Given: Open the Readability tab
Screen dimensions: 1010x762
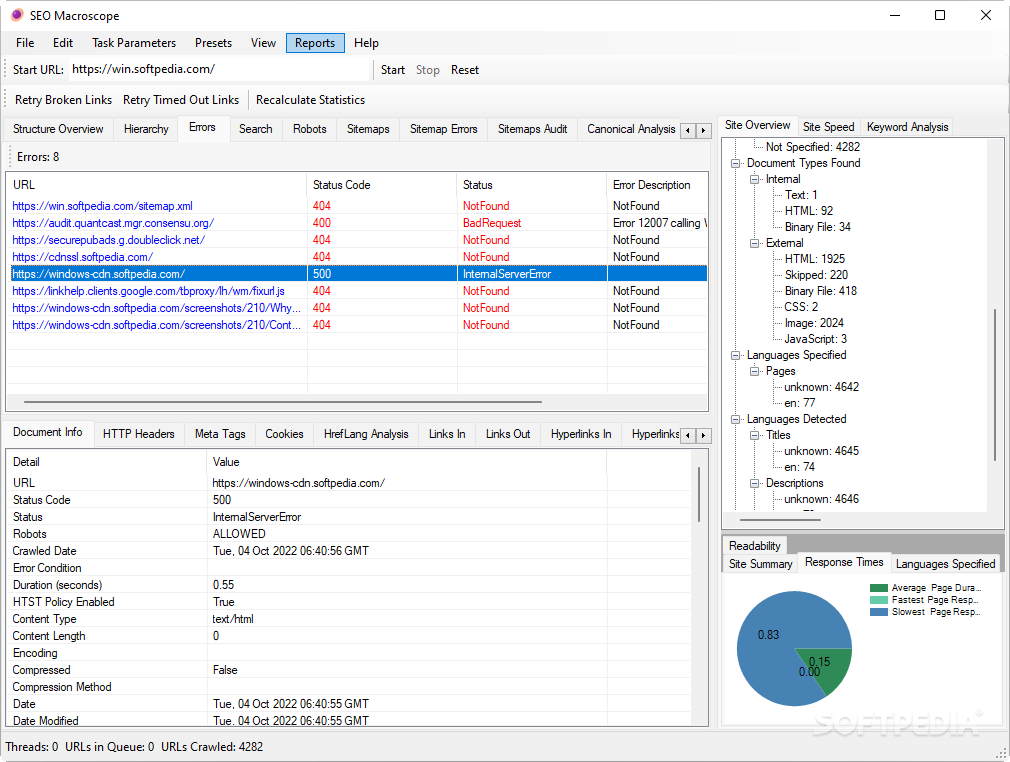Looking at the screenshot, I should 754,546.
